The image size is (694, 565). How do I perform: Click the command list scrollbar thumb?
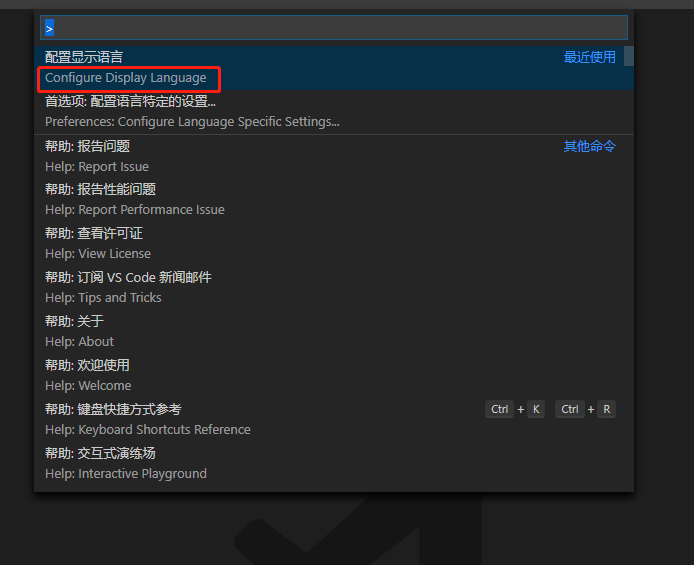[x=629, y=56]
